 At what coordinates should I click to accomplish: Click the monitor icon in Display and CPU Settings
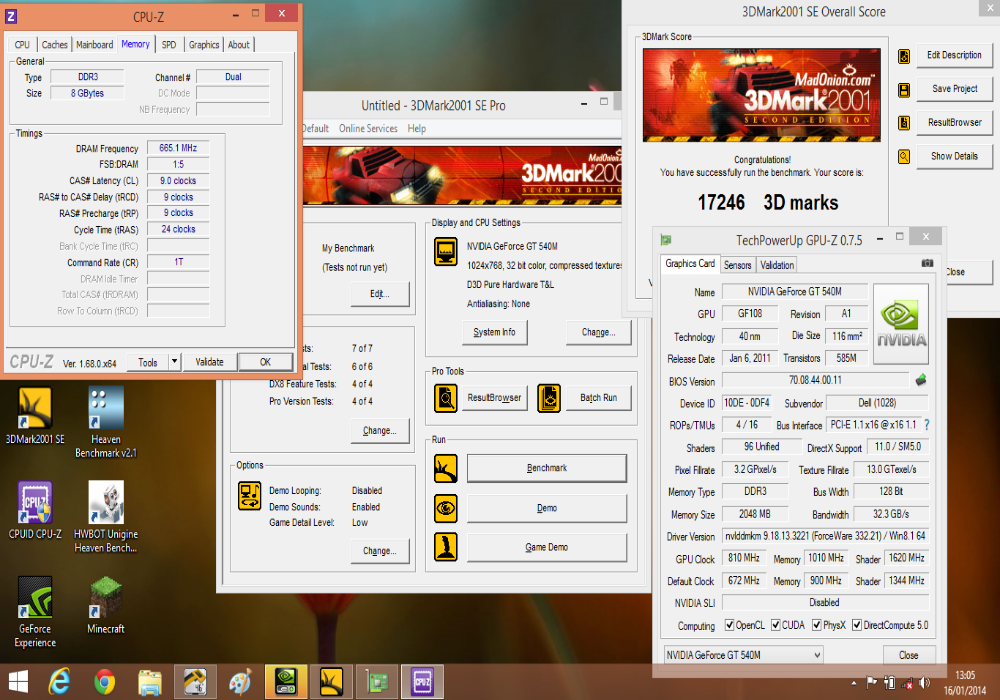[x=446, y=251]
